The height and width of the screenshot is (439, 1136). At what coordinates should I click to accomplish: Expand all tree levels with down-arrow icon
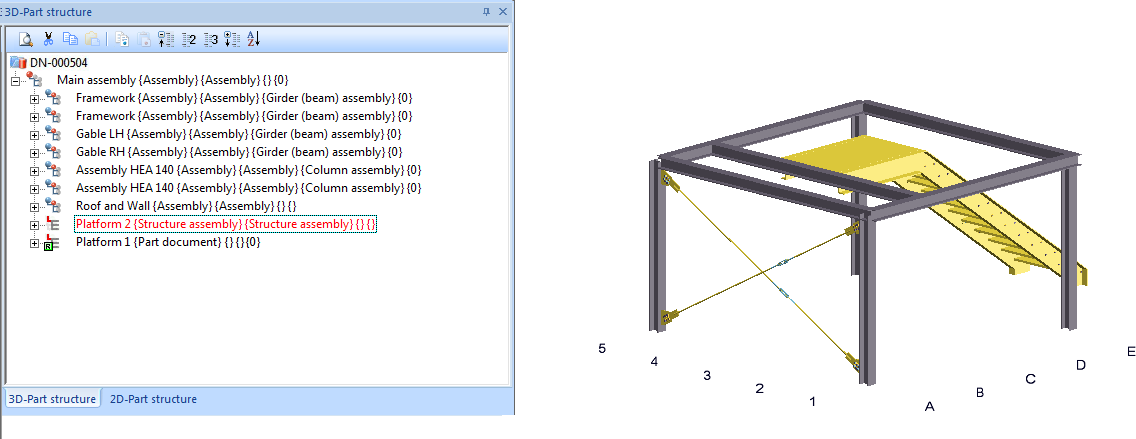232,39
